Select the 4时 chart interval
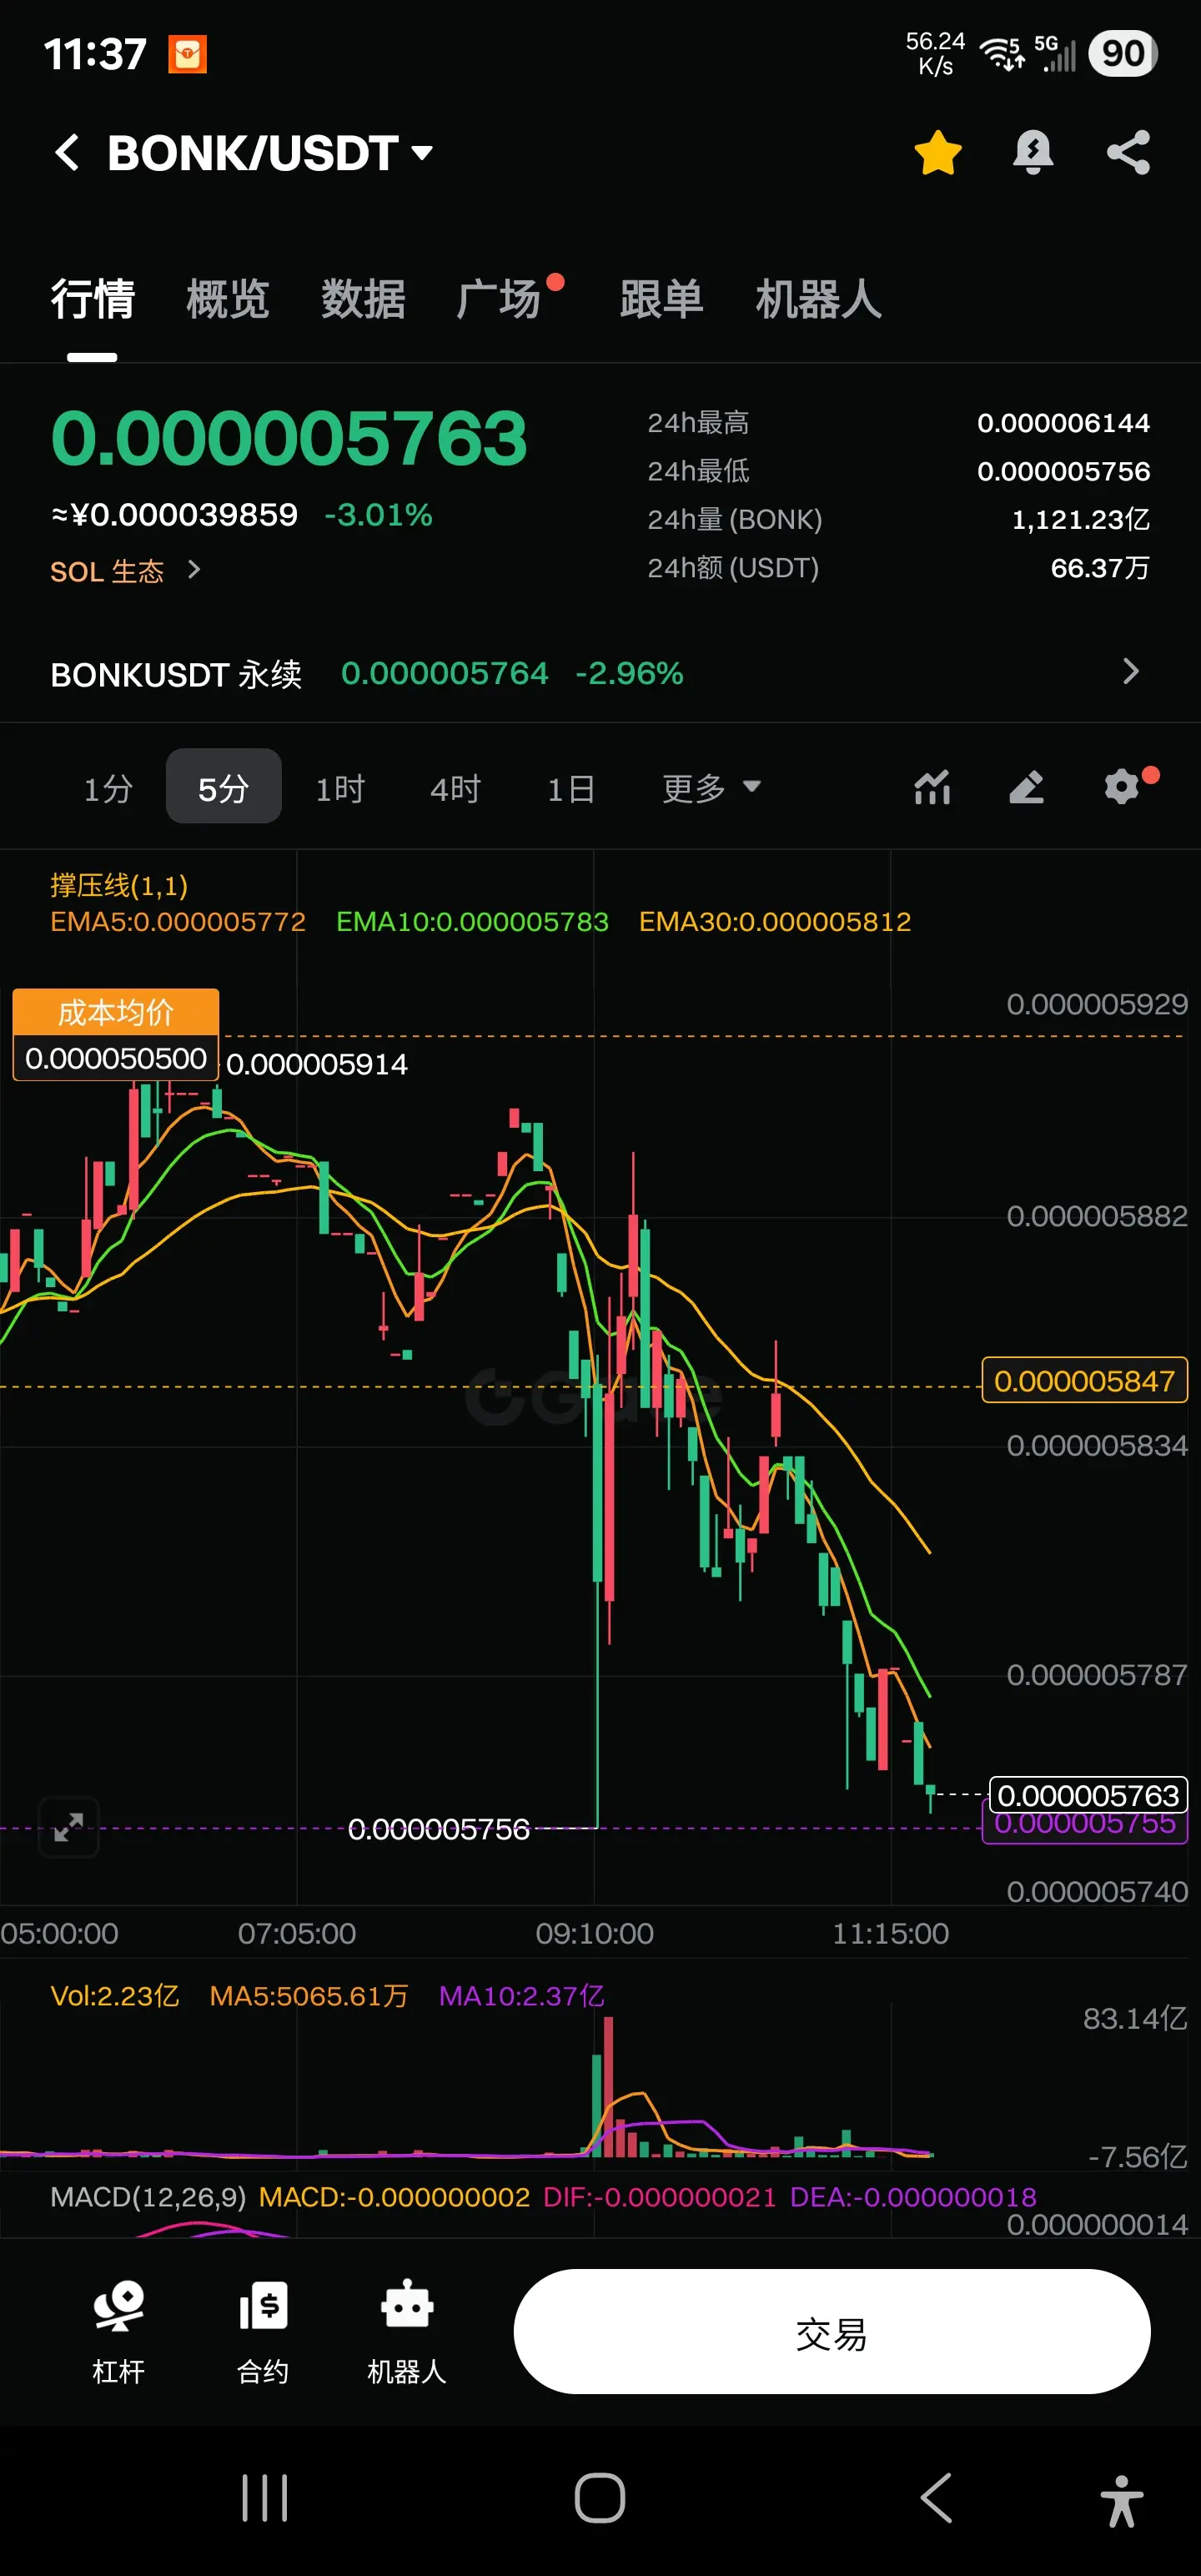The width and height of the screenshot is (1201, 2576). [x=455, y=788]
